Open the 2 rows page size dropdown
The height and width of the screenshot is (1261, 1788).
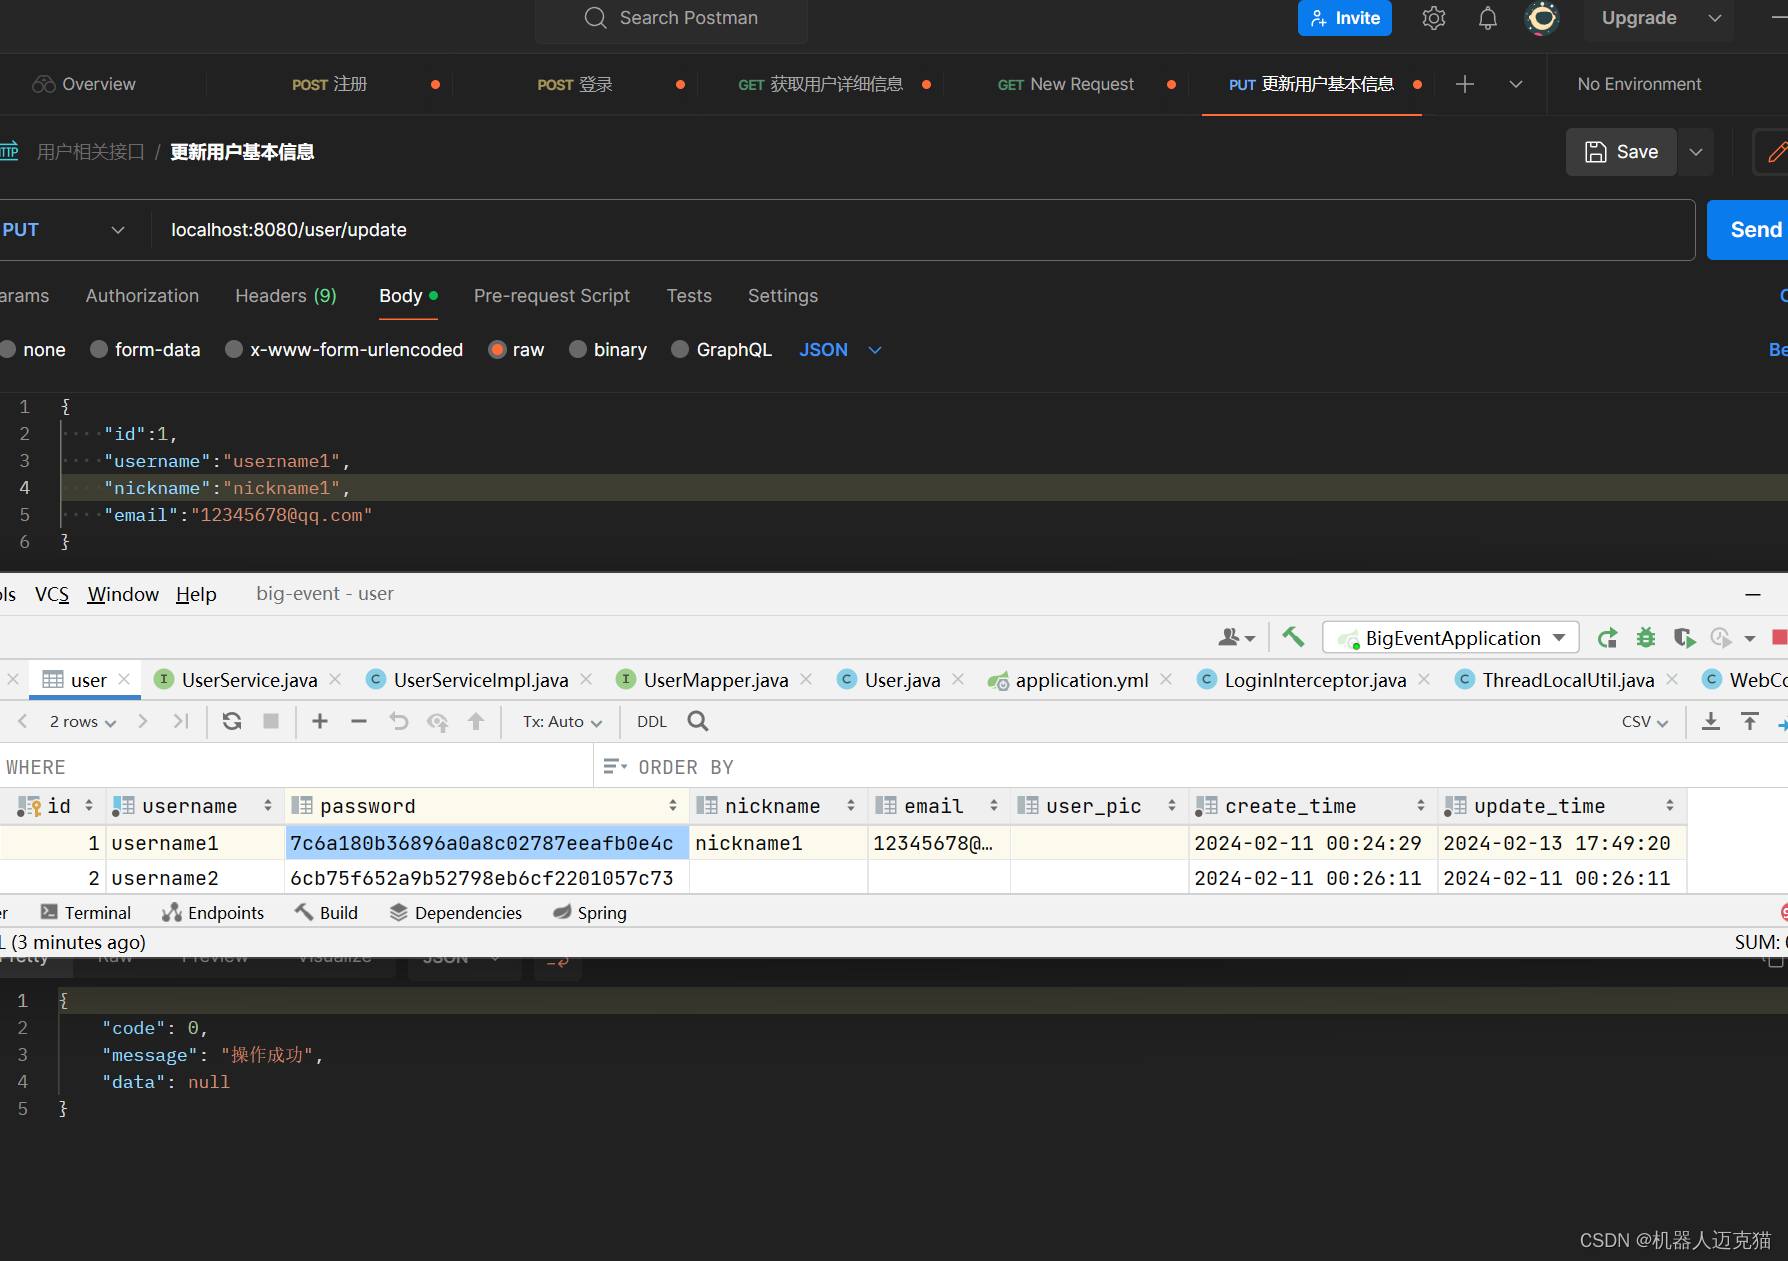83,722
